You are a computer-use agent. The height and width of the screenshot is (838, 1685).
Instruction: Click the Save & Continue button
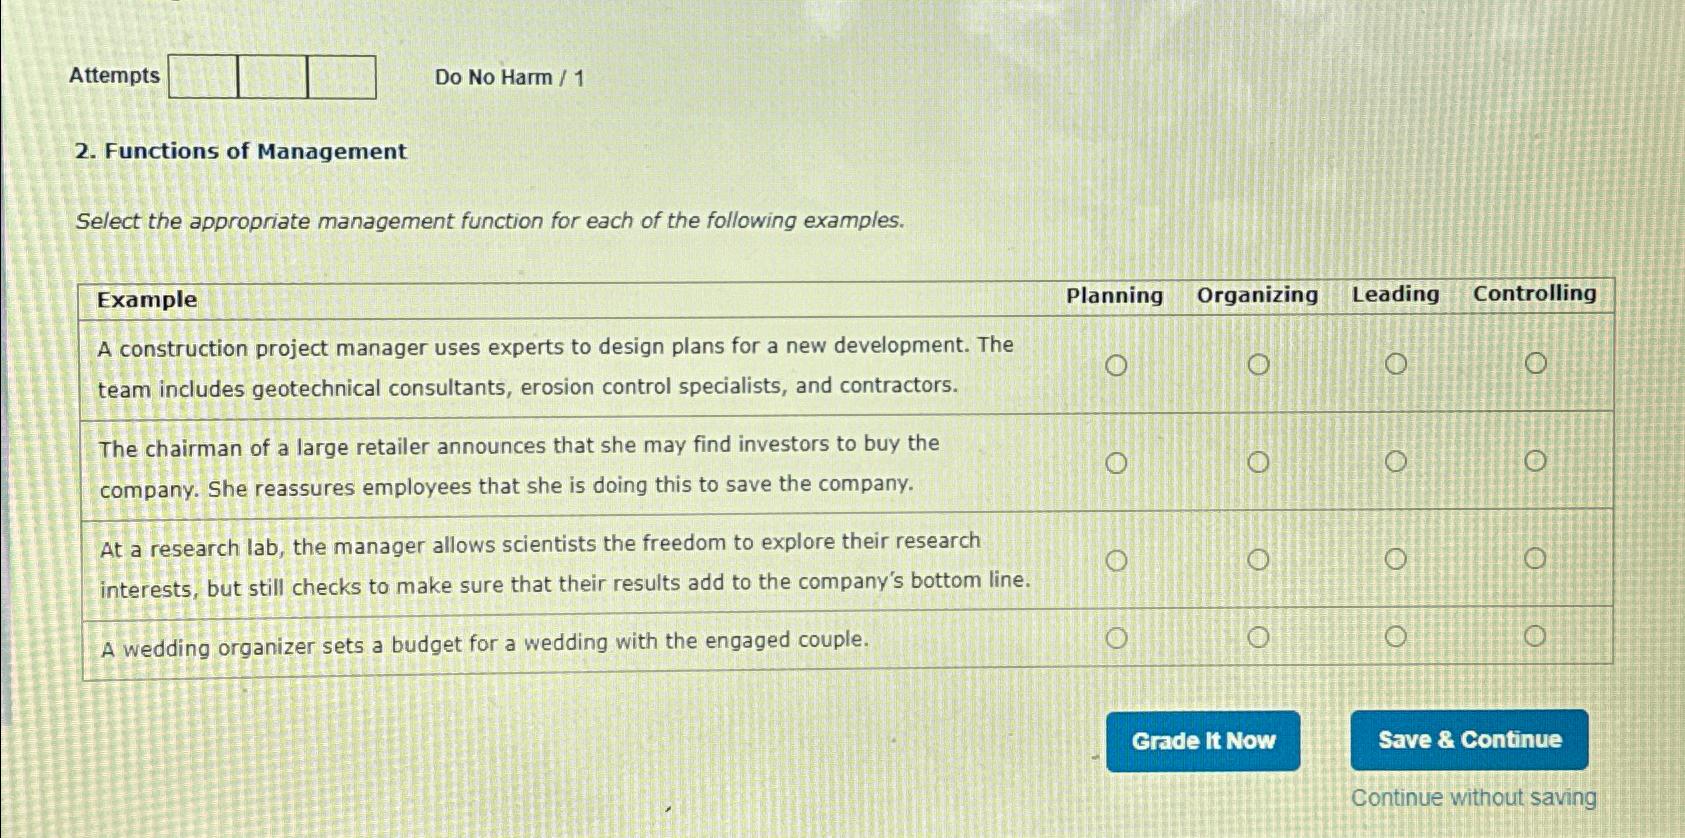point(1468,739)
